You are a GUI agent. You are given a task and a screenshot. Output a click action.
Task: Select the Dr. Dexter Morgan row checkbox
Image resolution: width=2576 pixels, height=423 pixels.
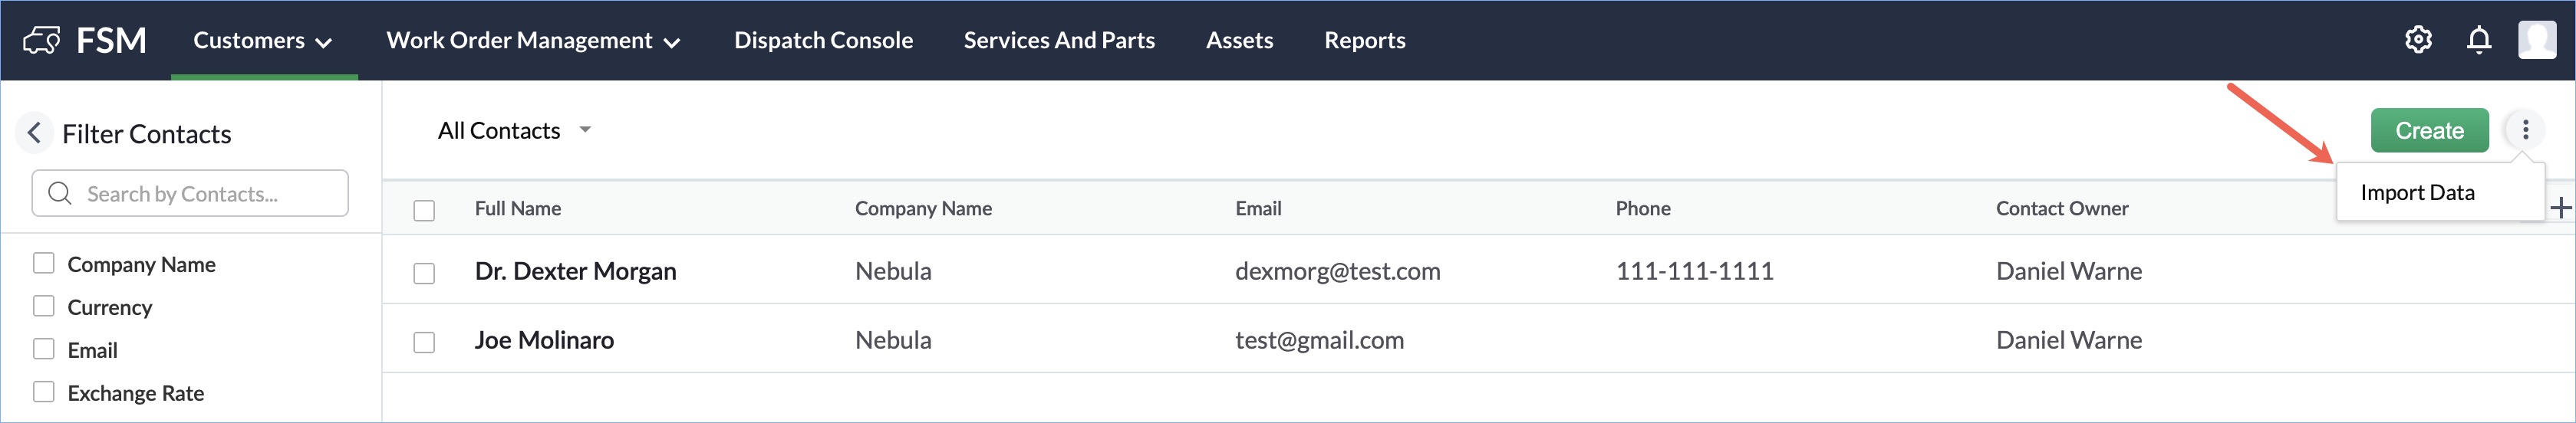(x=424, y=273)
